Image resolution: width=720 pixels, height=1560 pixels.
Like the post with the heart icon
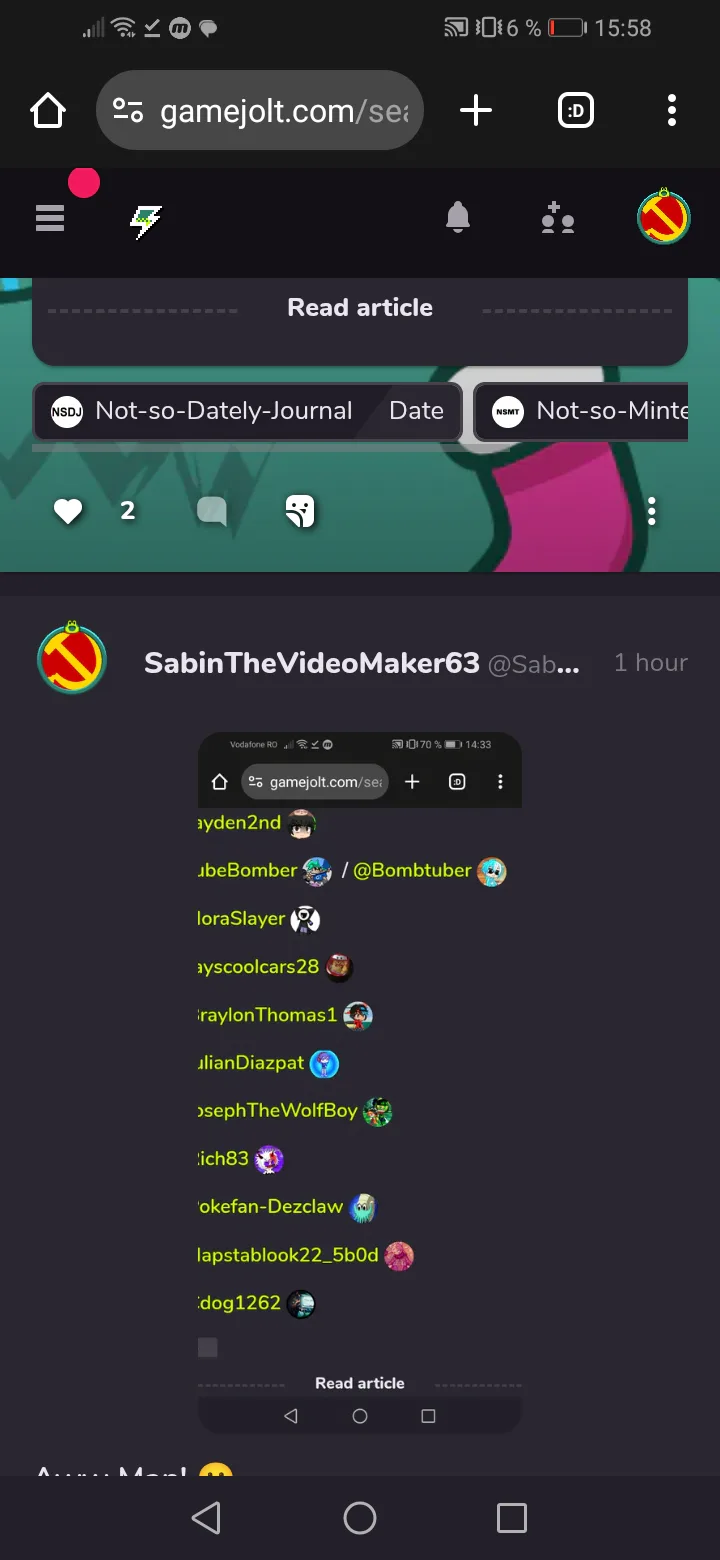click(x=68, y=512)
